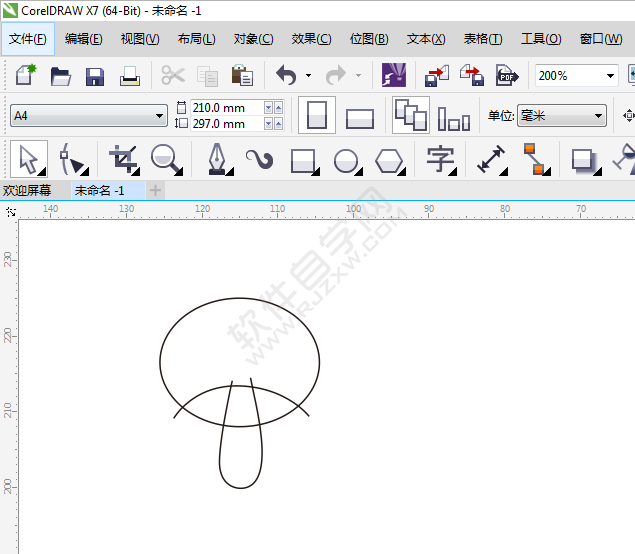The image size is (635, 554).
Task: Click the Undo arrow button
Action: (x=286, y=76)
